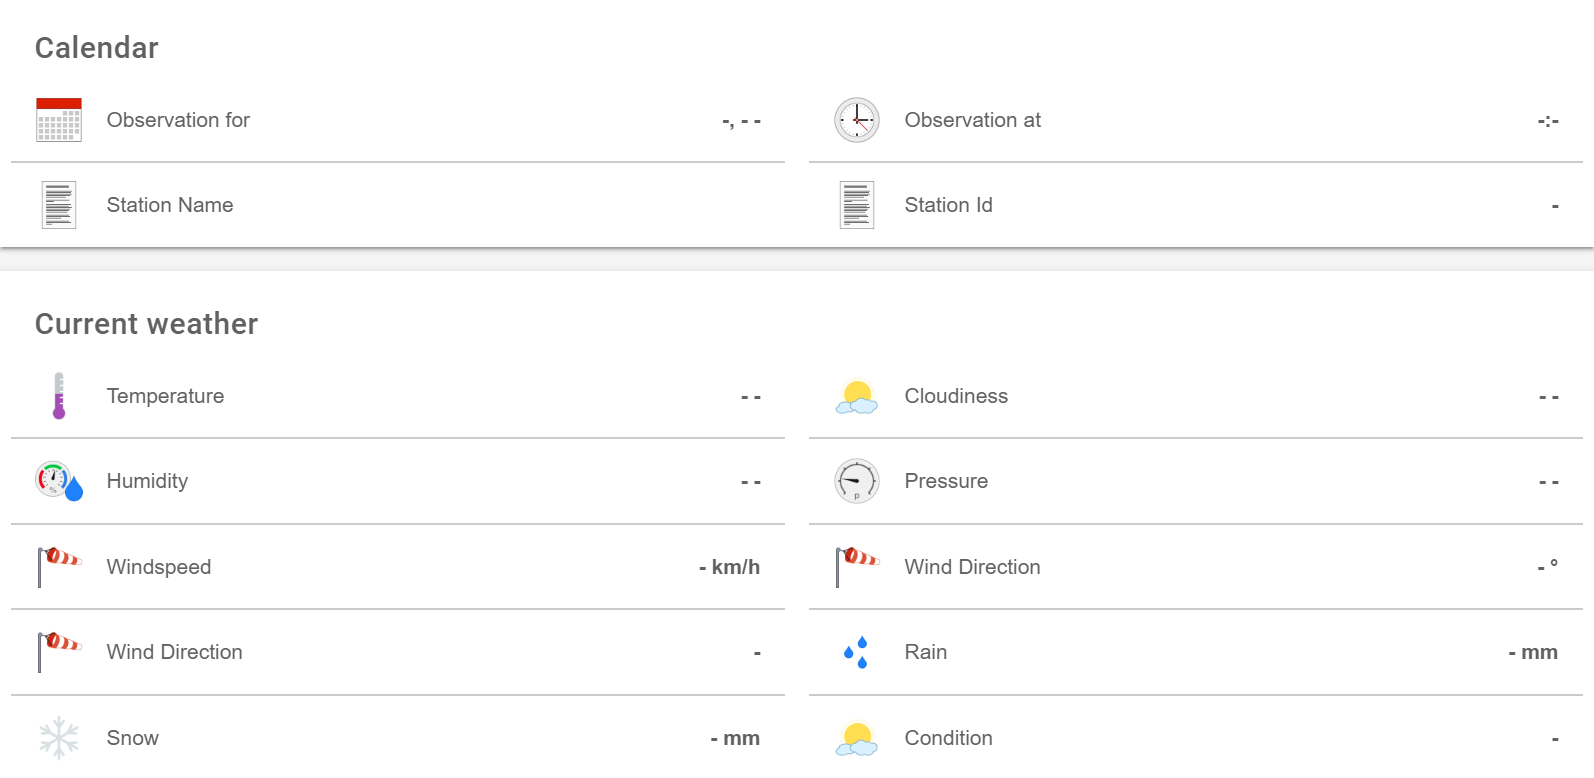Select the Station Id document icon
The width and height of the screenshot is (1594, 778).
click(x=857, y=205)
